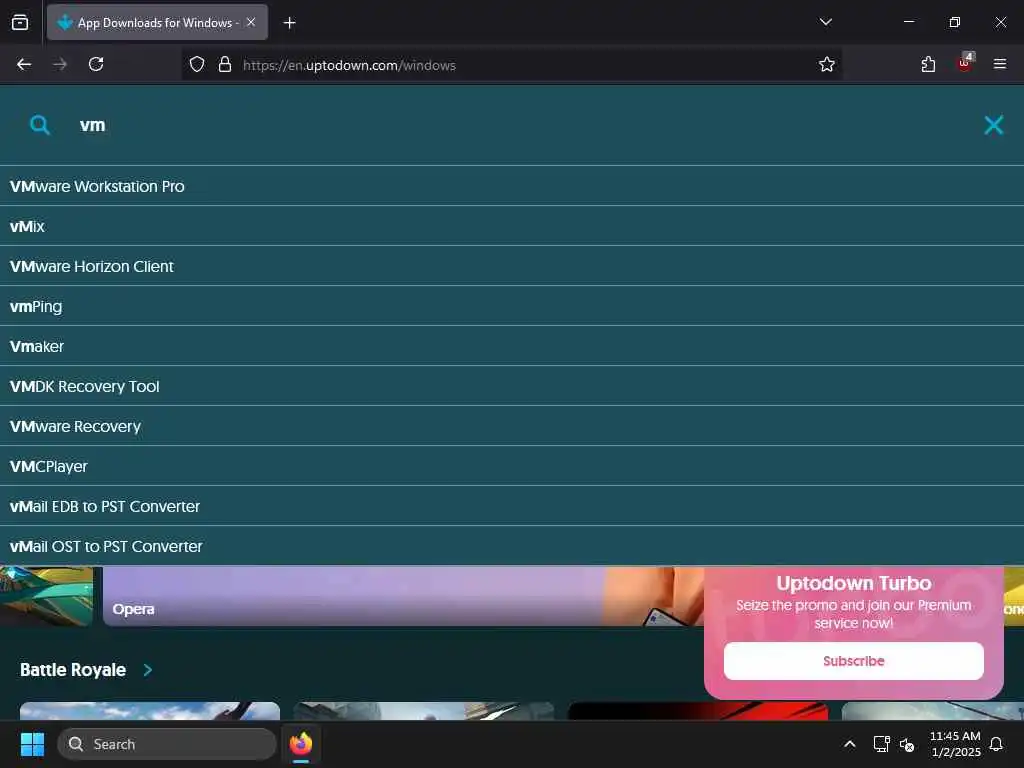Select vMail OST to PST Converter
Viewport: 1024px width, 768px height.
(x=512, y=546)
